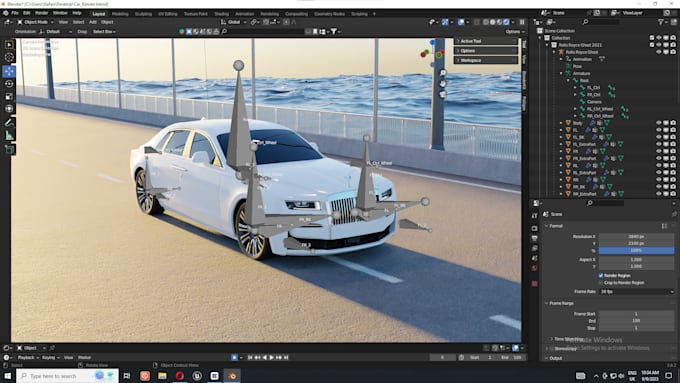The image size is (680, 383).
Task: Open the File menu
Action: 15,13
